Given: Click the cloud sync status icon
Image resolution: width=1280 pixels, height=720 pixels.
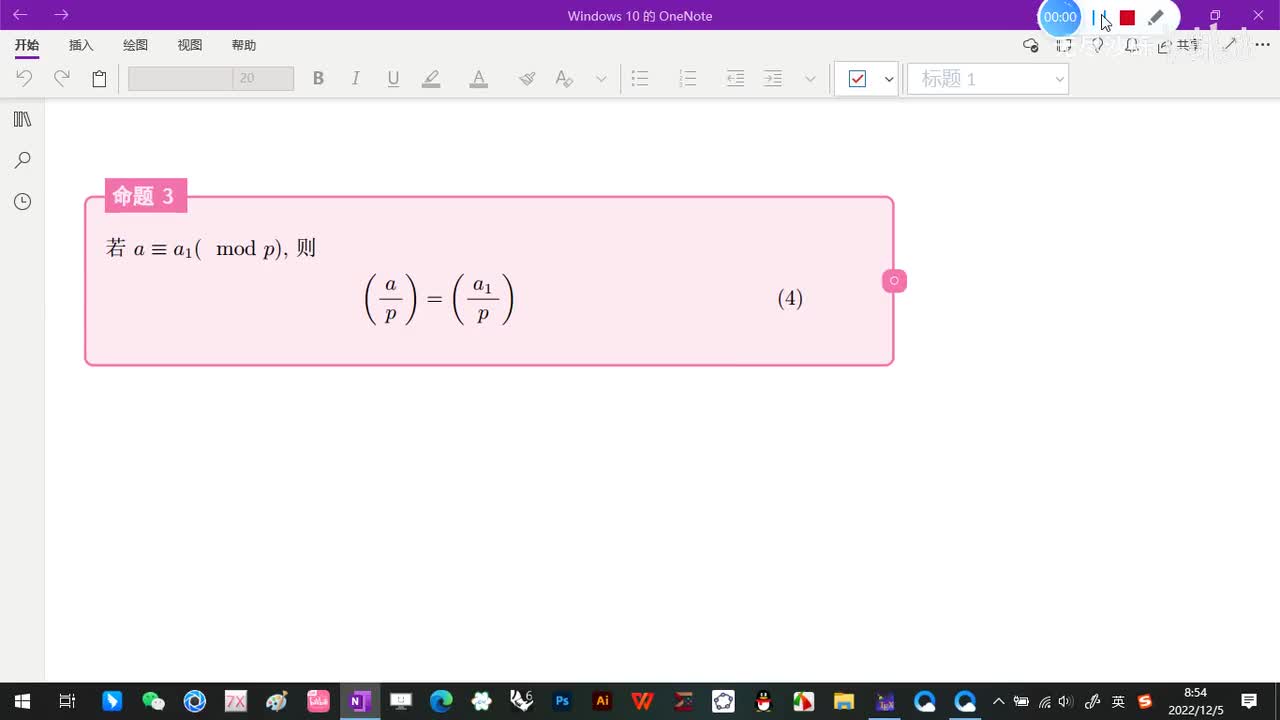Looking at the screenshot, I should 1031,45.
